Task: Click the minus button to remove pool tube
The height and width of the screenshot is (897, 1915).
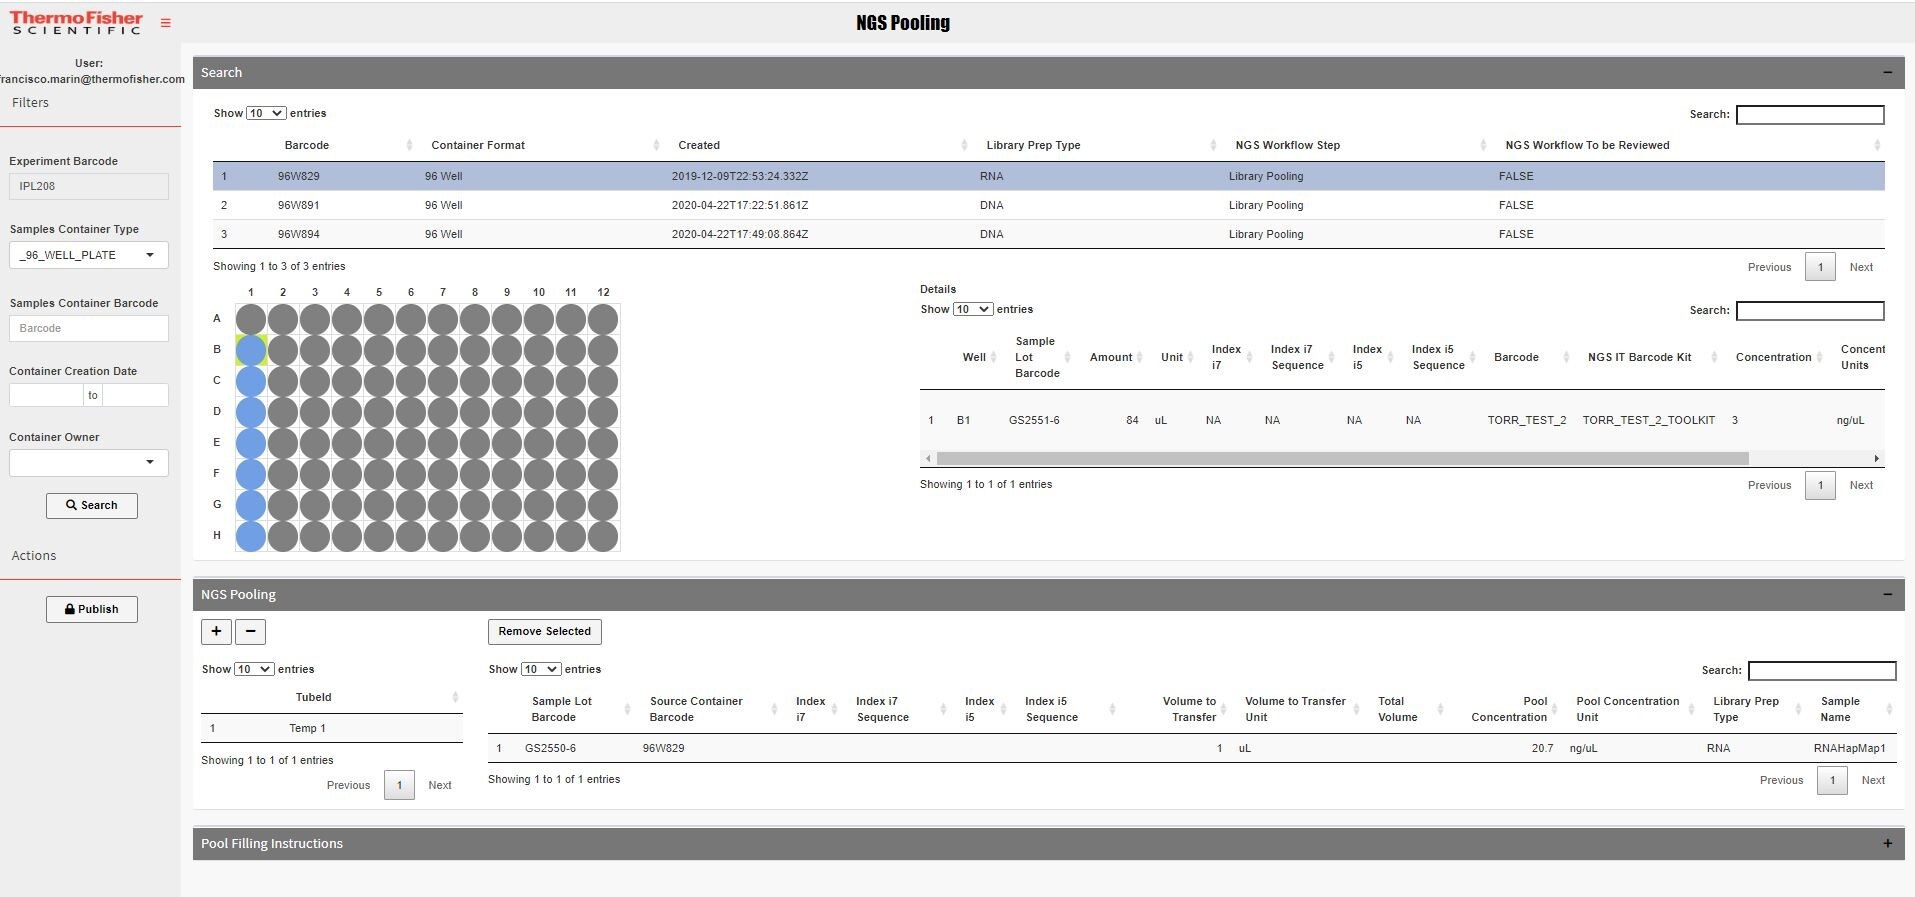Action: (x=250, y=631)
